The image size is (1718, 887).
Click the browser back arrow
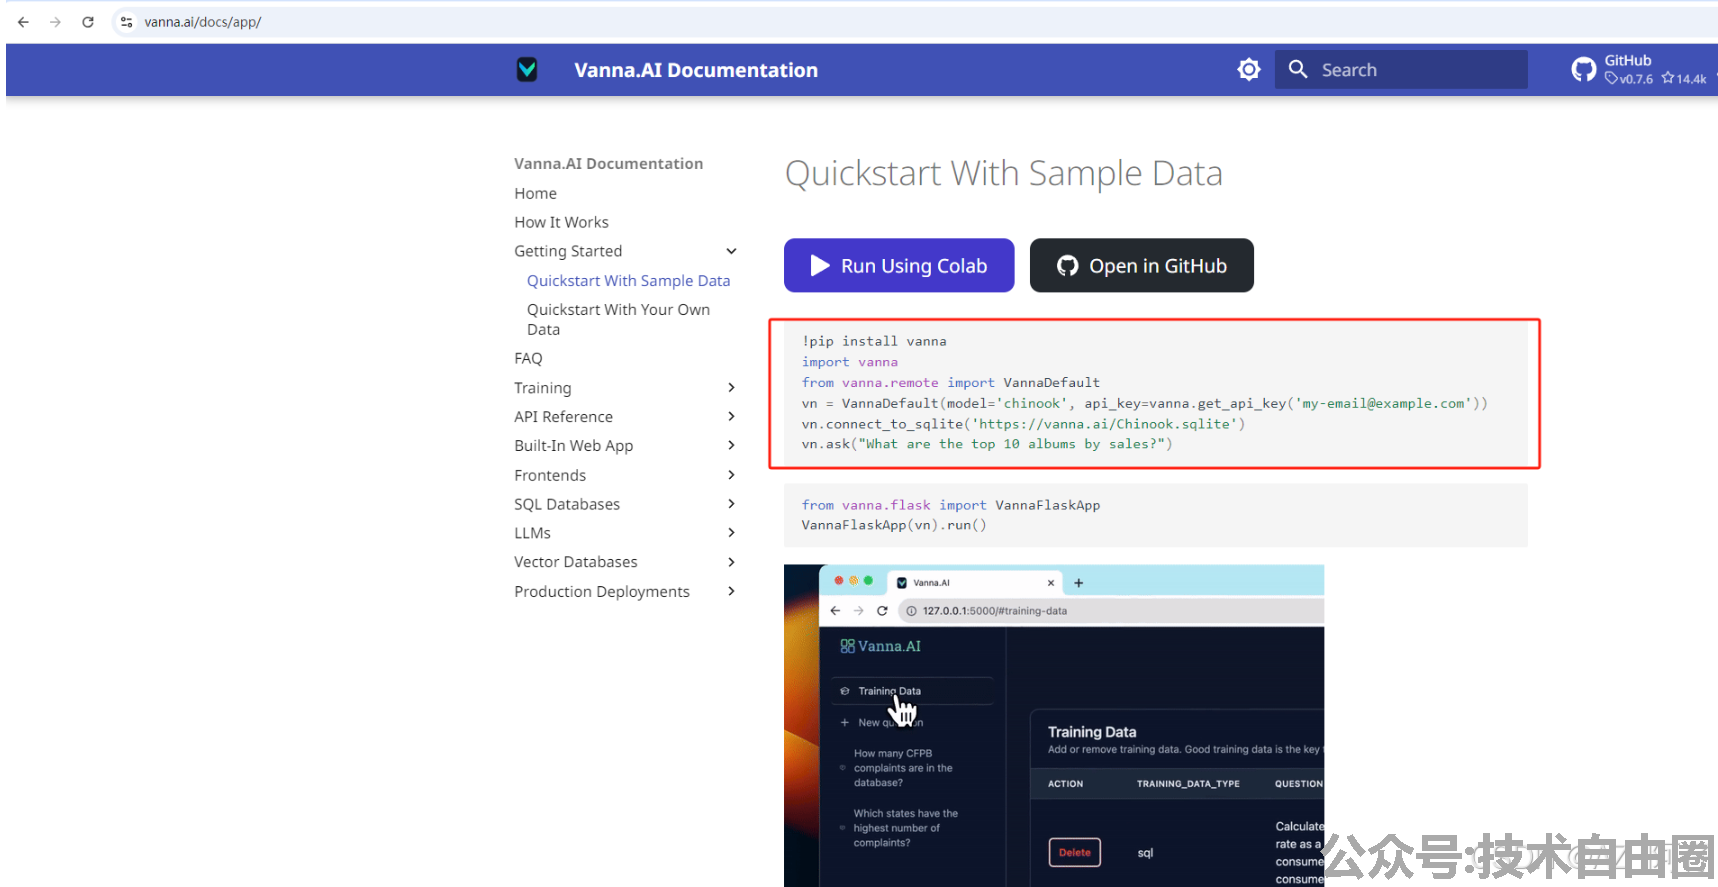pyautogui.click(x=23, y=22)
